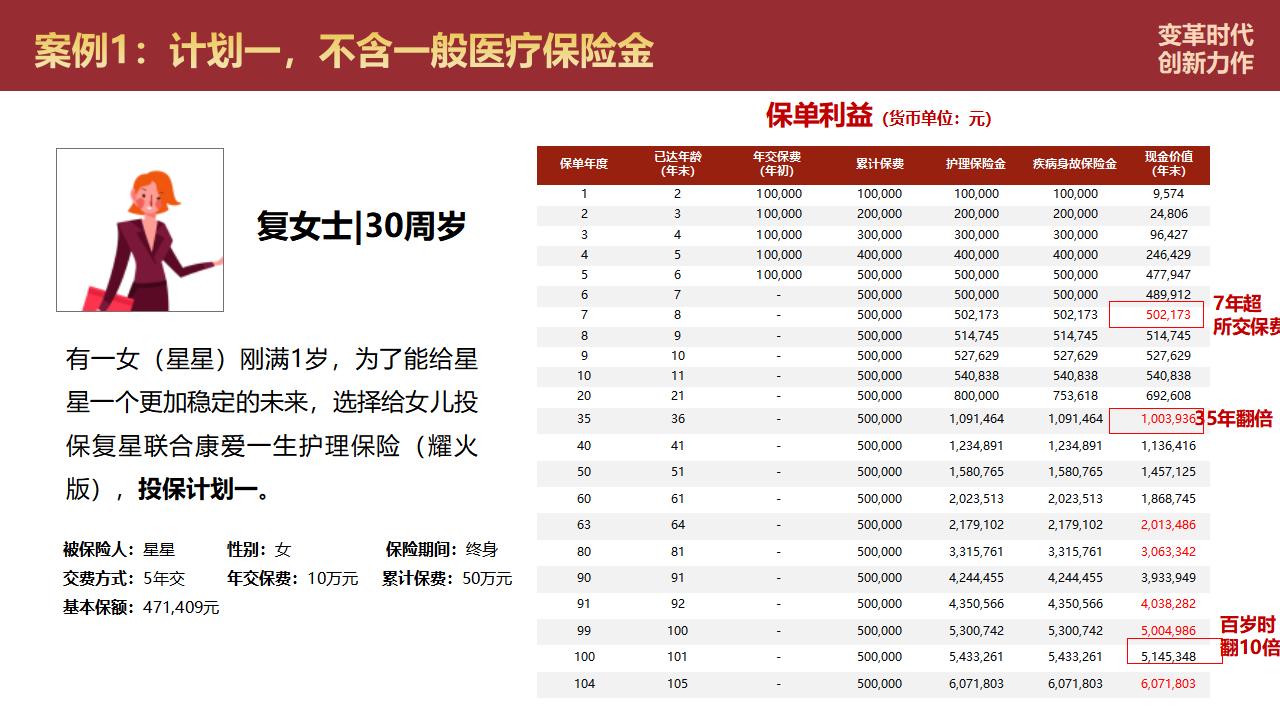
Task: Click the "交费方式：5年交" field
Action: pos(124,578)
